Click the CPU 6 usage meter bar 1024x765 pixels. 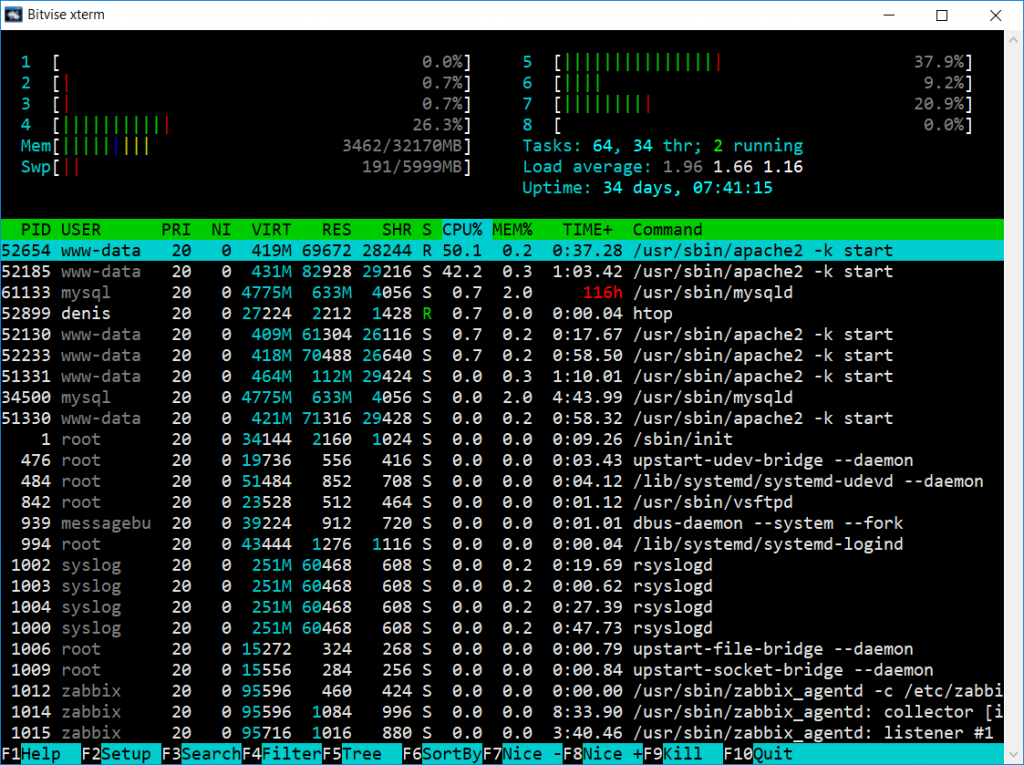[763, 83]
